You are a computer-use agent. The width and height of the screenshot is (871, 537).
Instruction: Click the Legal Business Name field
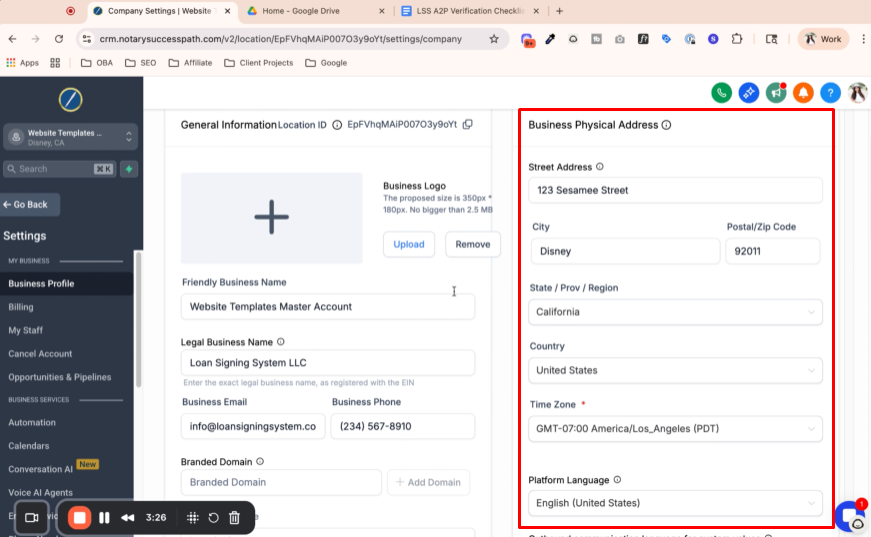(328, 363)
